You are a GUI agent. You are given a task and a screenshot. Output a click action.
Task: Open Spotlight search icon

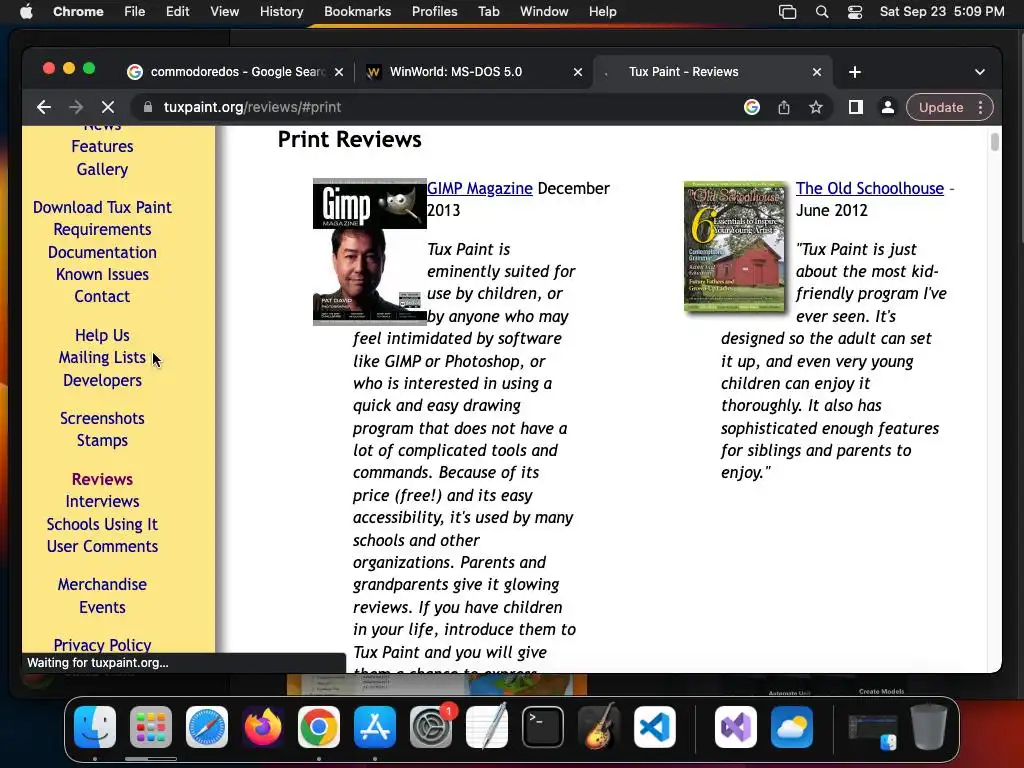tap(822, 12)
